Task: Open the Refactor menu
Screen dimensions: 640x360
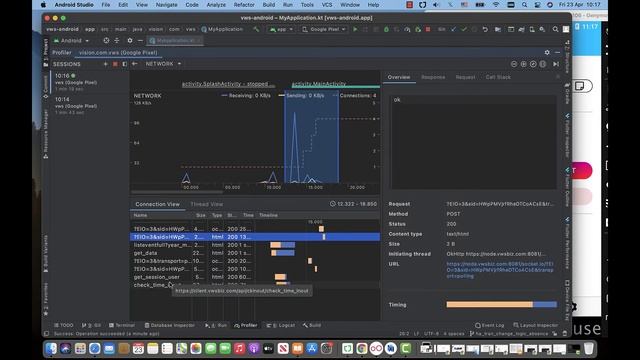Action: coord(244,5)
